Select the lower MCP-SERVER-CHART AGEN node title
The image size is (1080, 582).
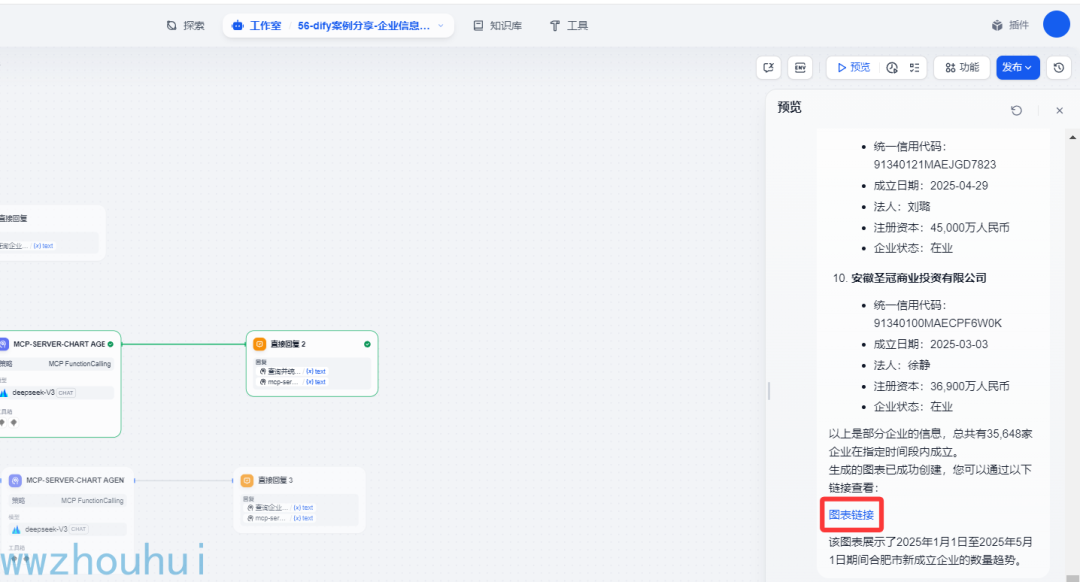[x=75, y=480]
